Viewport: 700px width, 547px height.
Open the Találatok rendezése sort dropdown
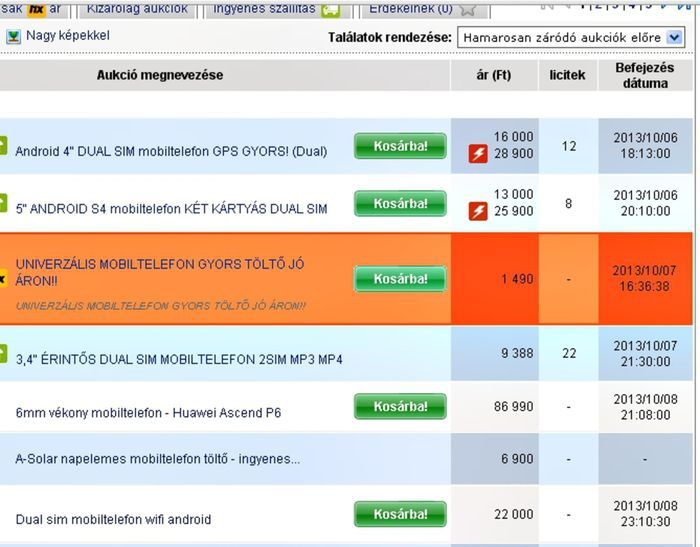pos(571,38)
